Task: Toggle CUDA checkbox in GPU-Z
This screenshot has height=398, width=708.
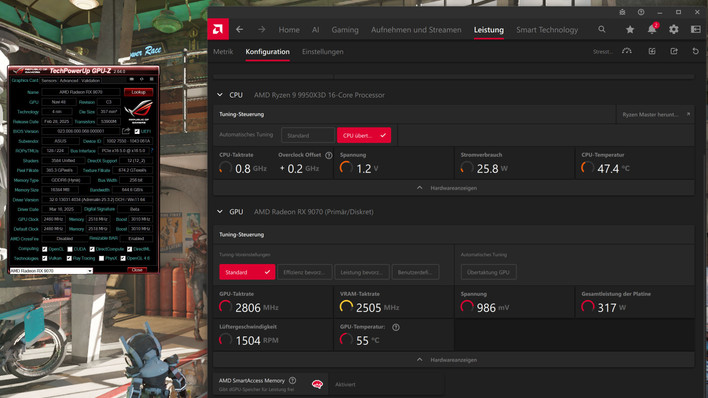Action: point(70,249)
